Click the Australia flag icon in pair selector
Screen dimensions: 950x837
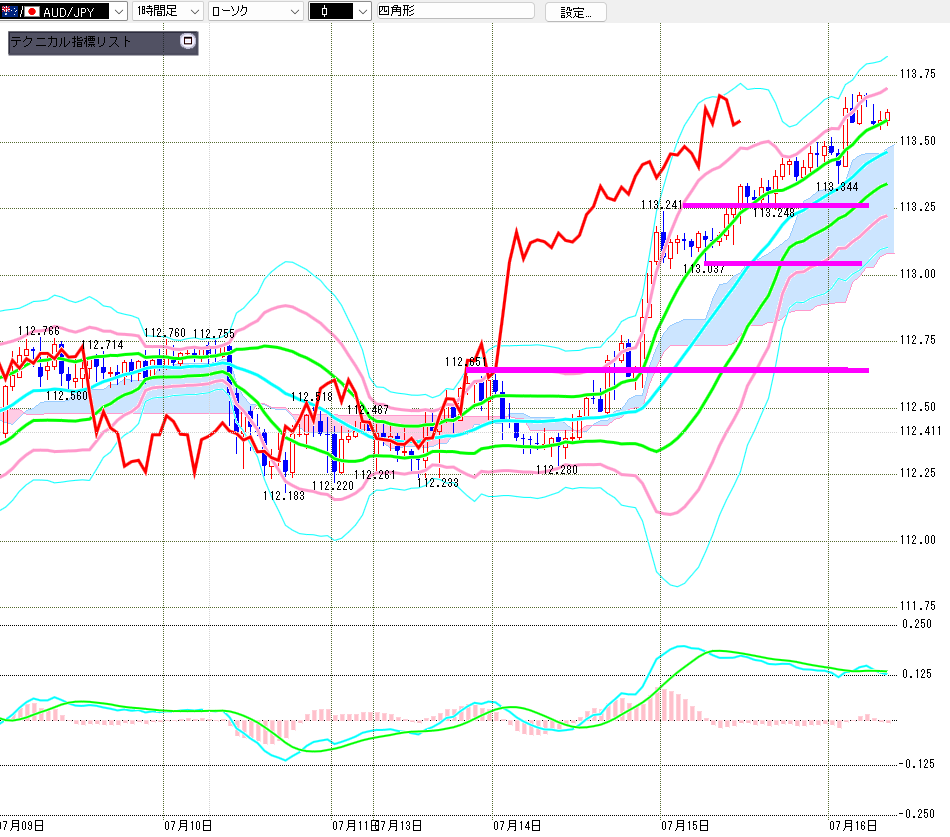pyautogui.click(x=10, y=11)
